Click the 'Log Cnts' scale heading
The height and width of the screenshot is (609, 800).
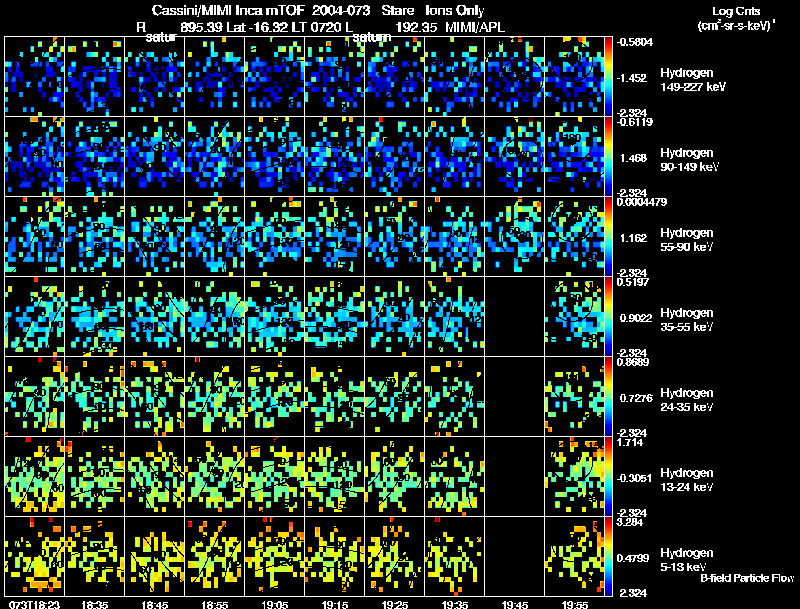tap(736, 11)
